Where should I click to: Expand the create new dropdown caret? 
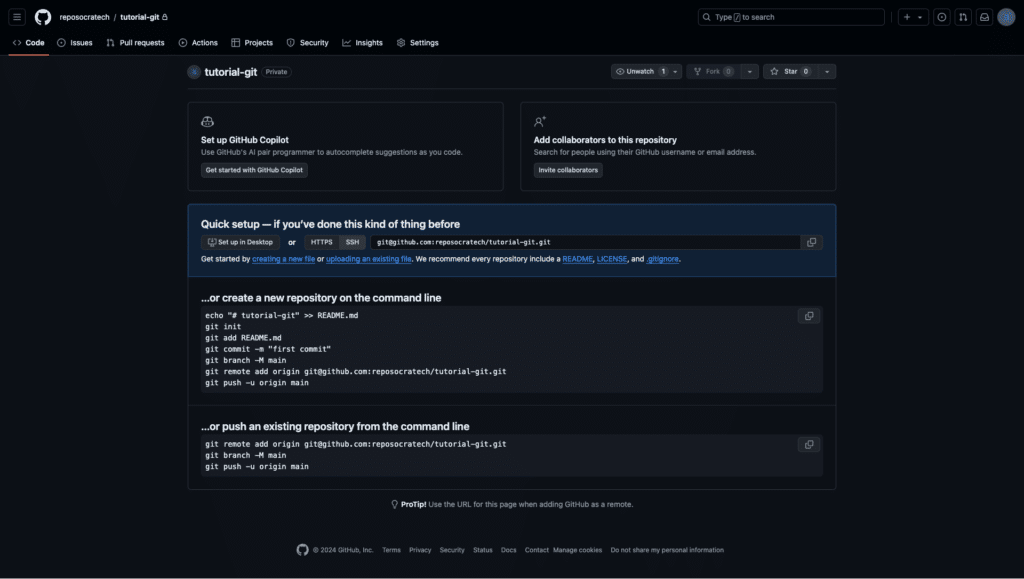920,17
